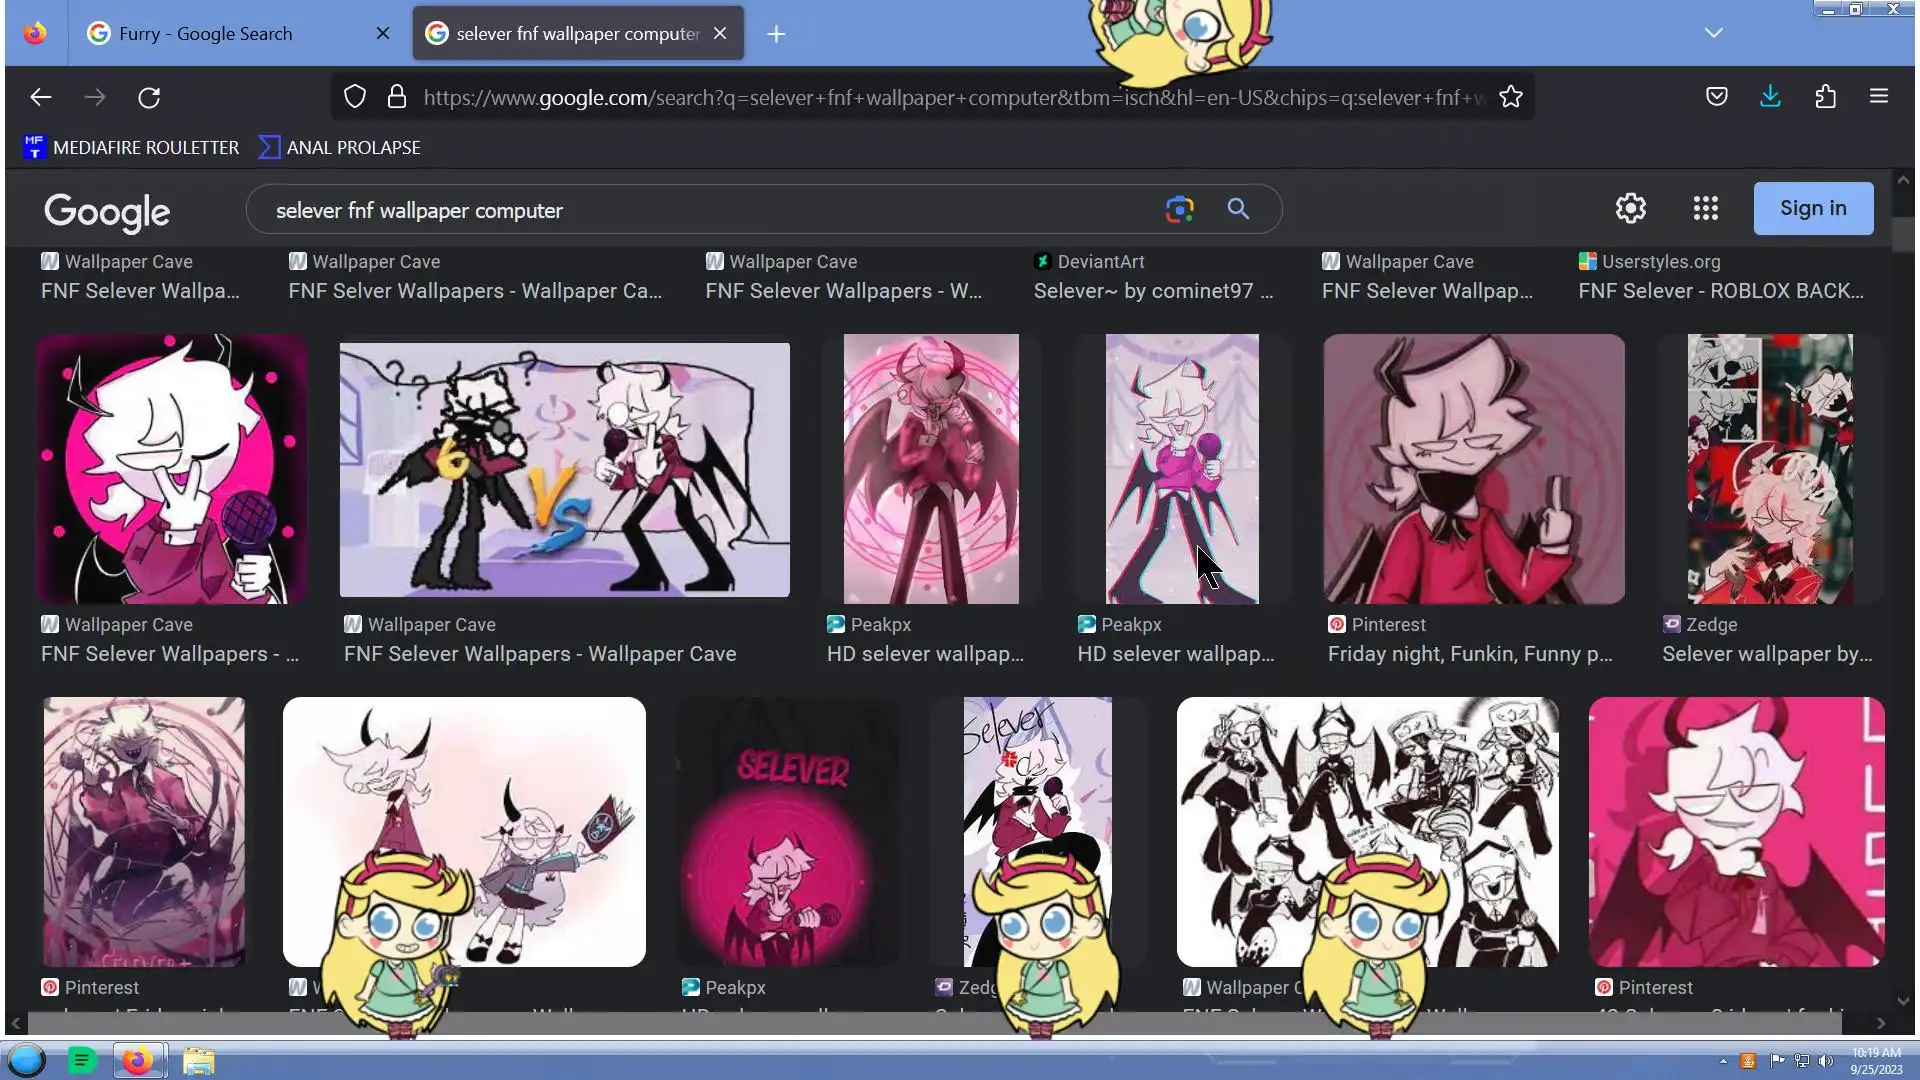Show hidden system tray icons

pyautogui.click(x=1723, y=1061)
